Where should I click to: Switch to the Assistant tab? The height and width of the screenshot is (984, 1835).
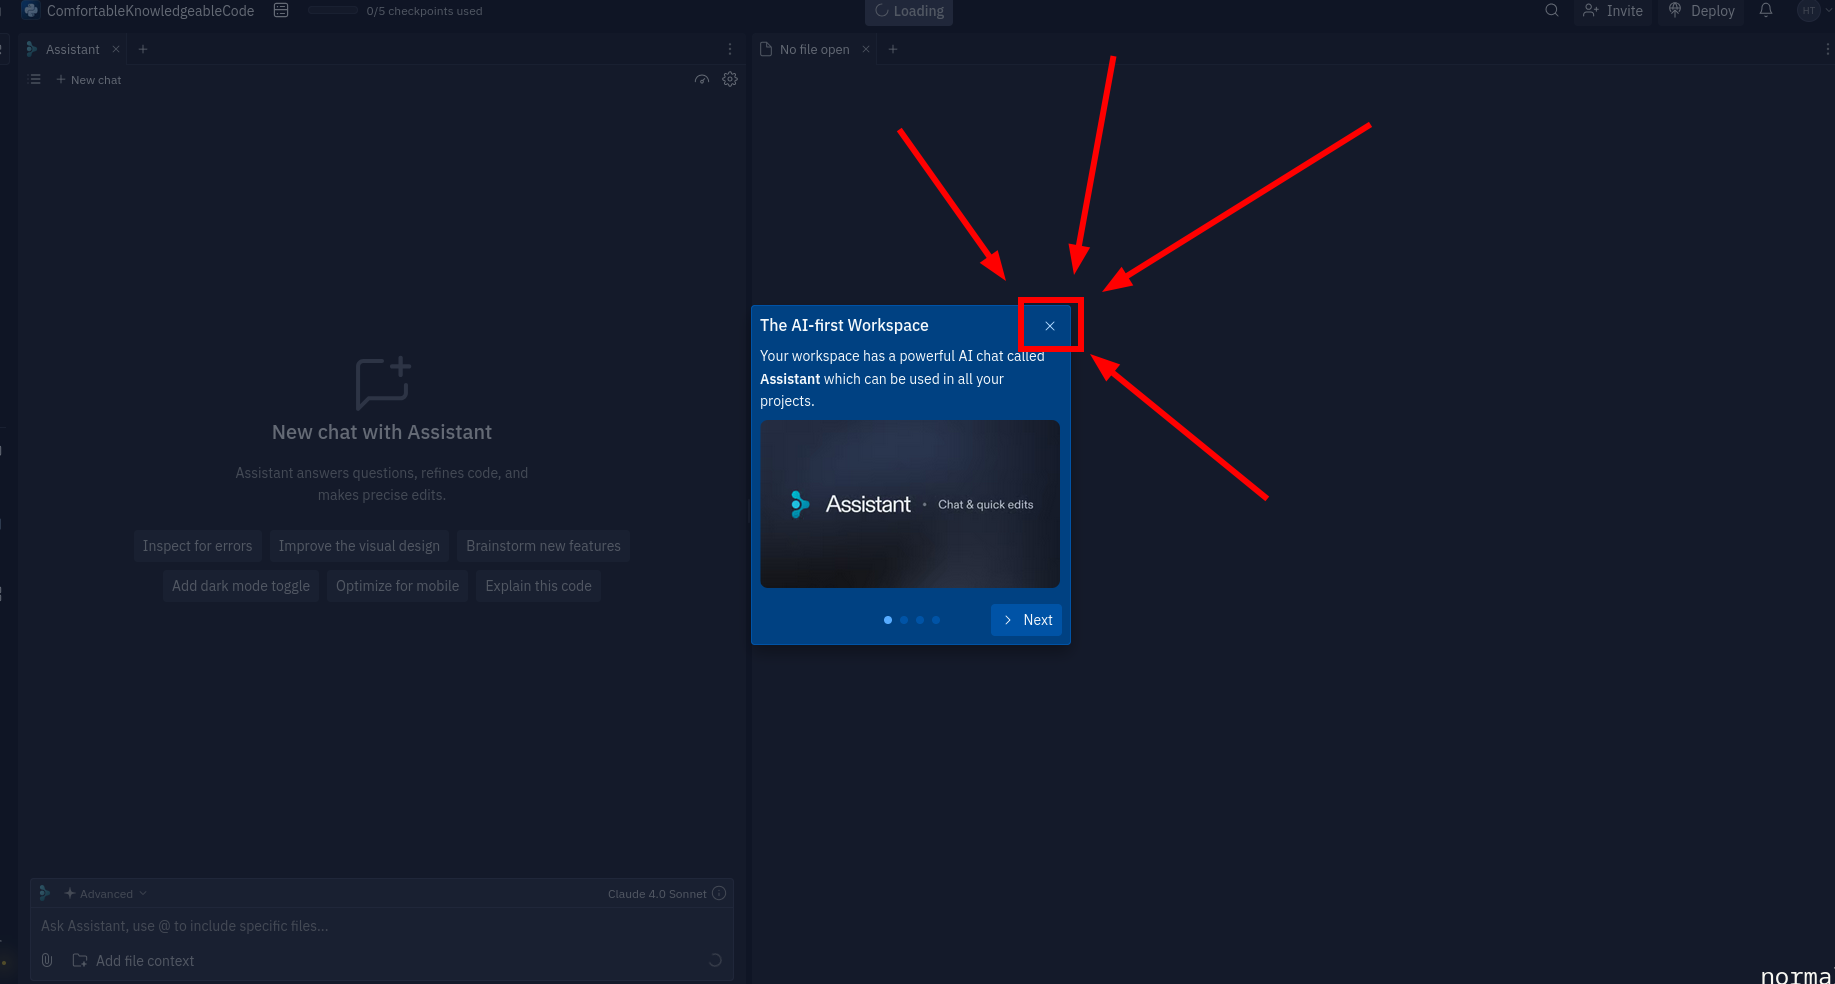(72, 49)
